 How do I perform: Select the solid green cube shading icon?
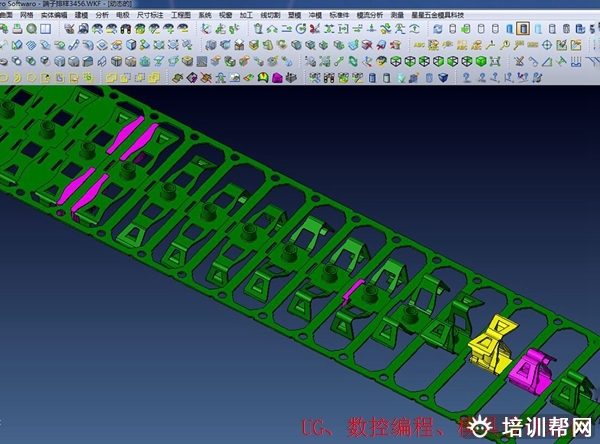coord(482,62)
